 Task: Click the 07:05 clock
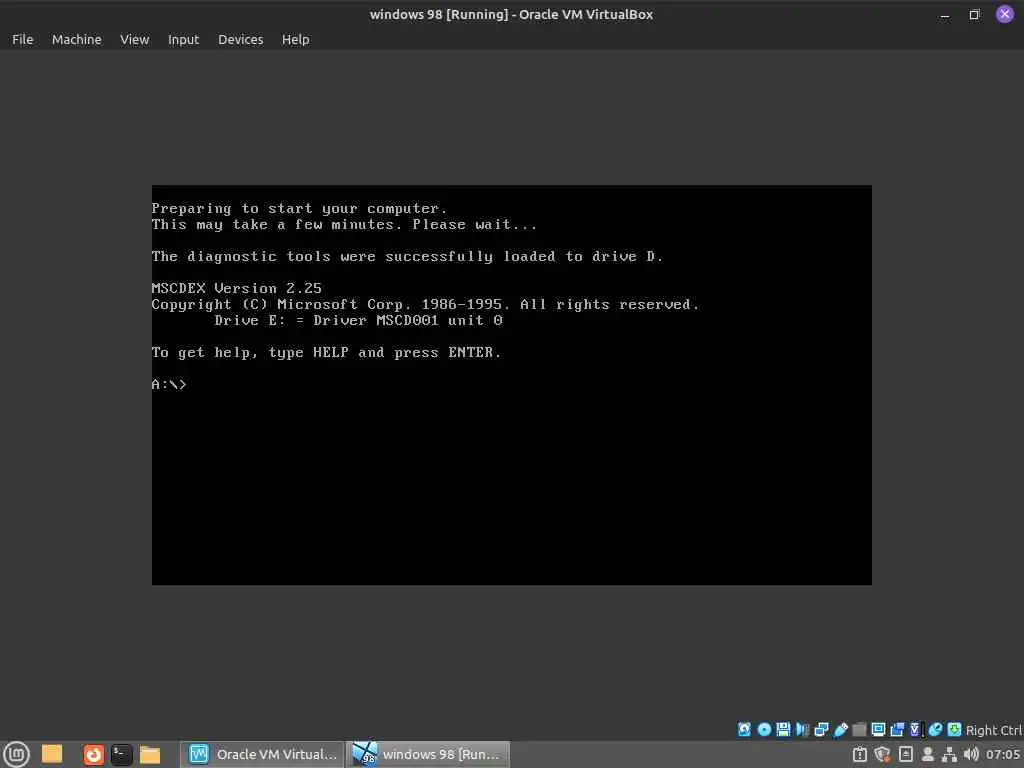click(x=1002, y=754)
